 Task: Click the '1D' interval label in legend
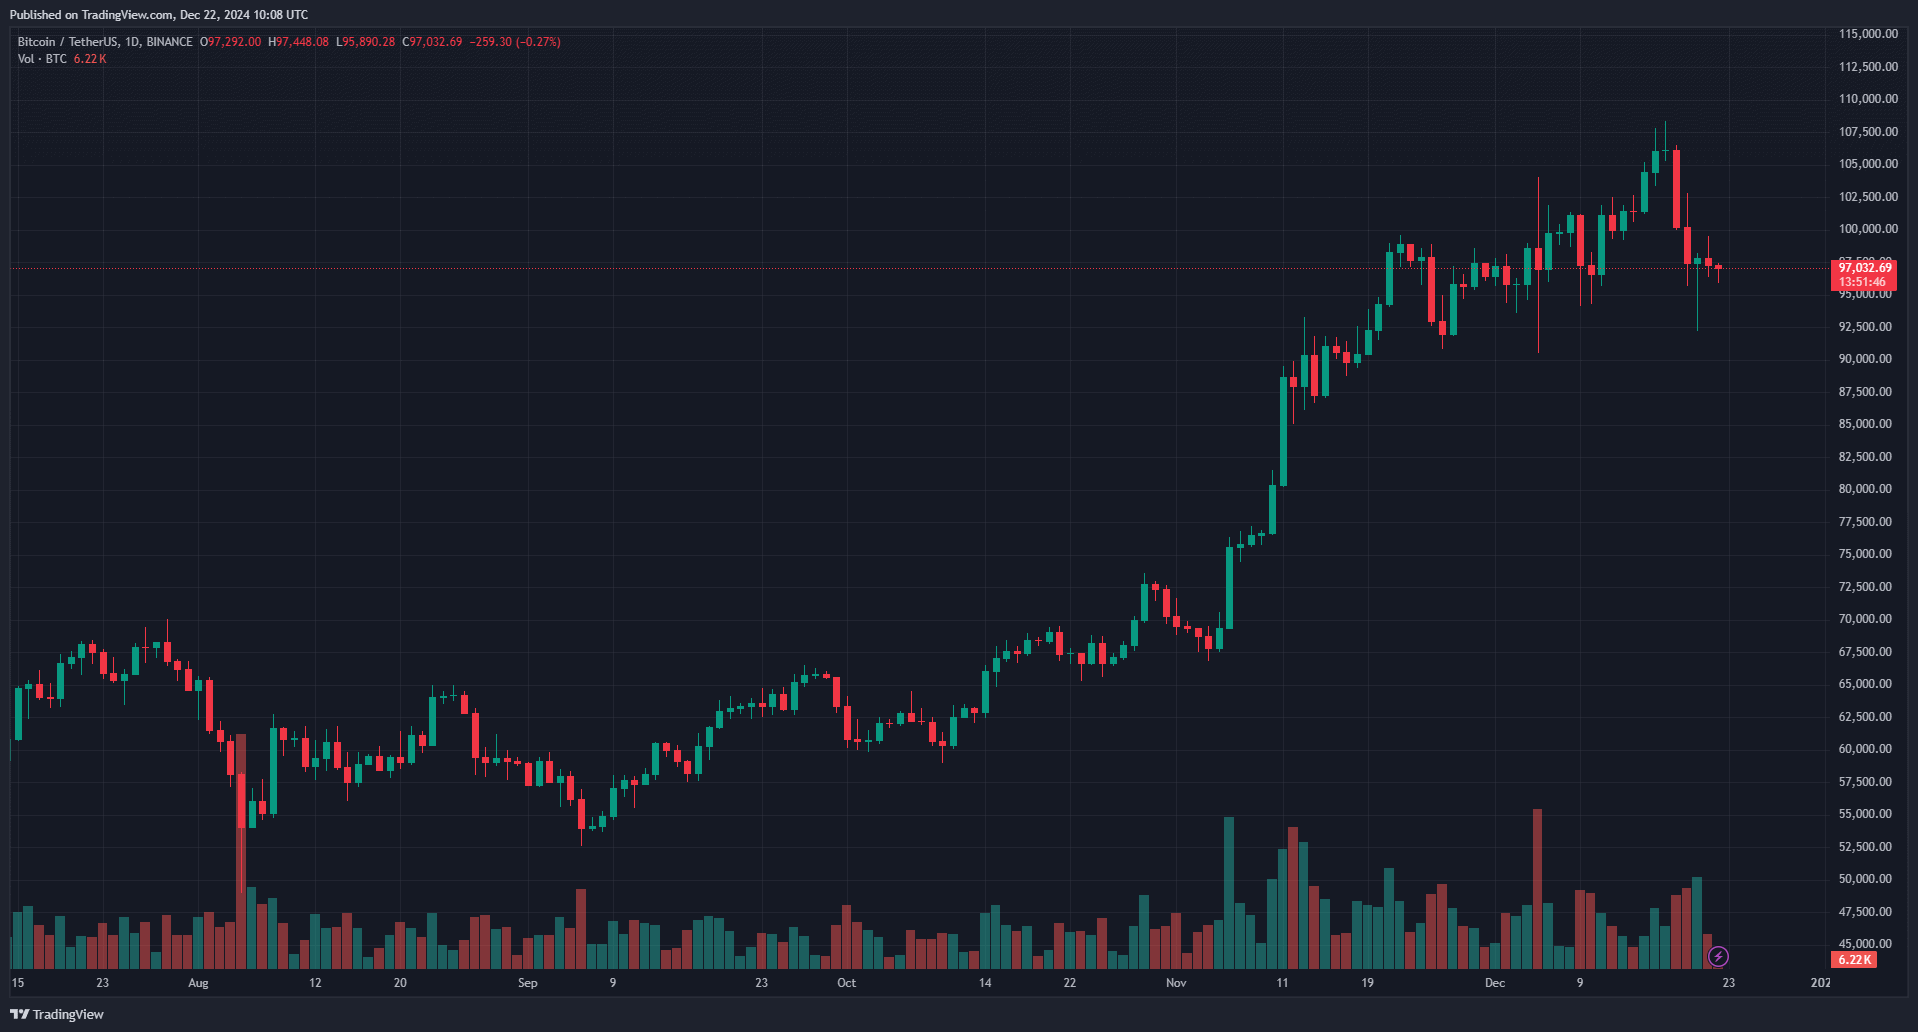(x=132, y=42)
